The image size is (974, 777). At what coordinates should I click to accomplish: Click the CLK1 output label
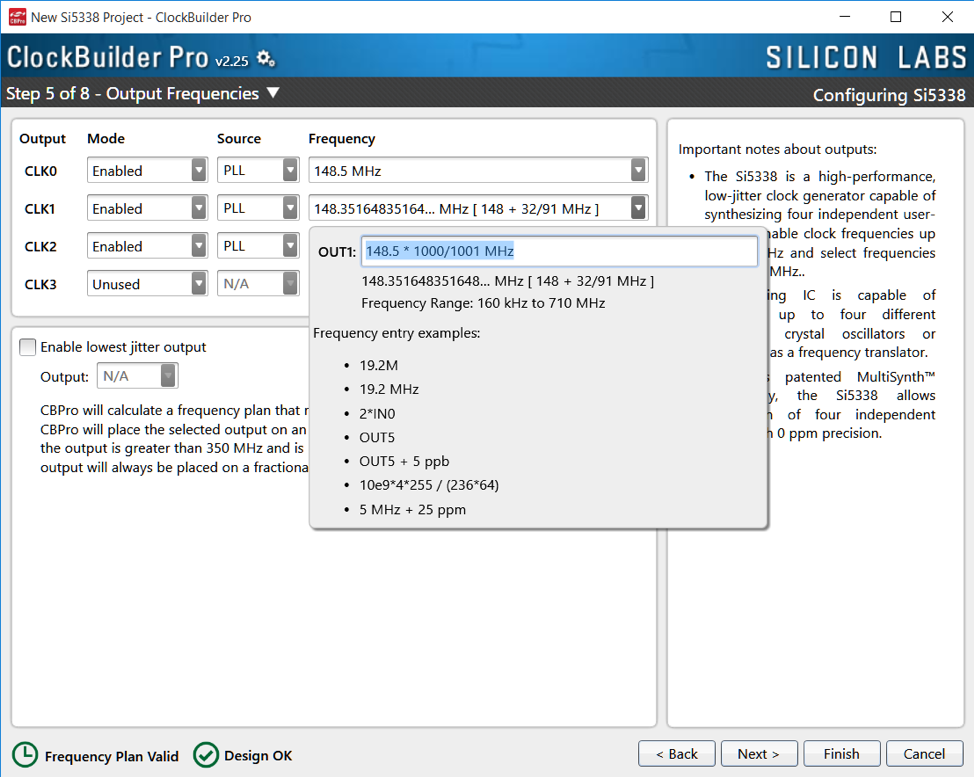pos(40,209)
